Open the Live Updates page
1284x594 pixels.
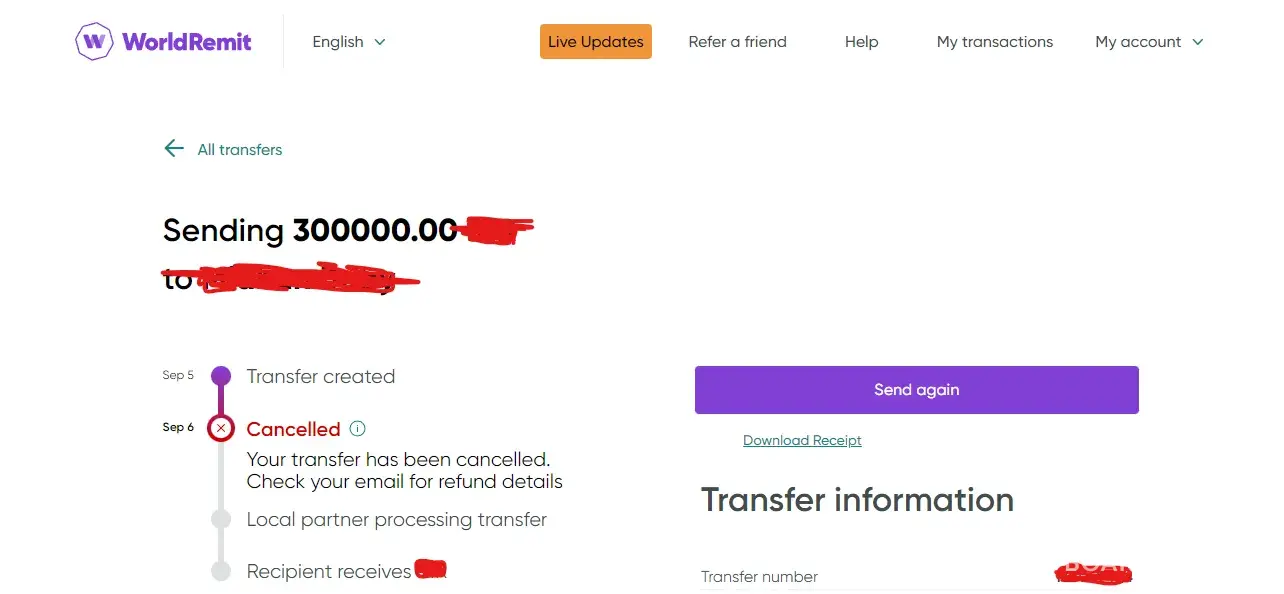596,42
